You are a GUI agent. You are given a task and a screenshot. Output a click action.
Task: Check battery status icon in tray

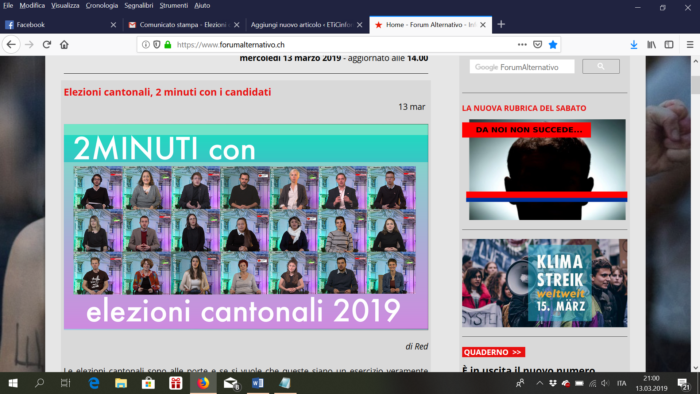pos(579,383)
